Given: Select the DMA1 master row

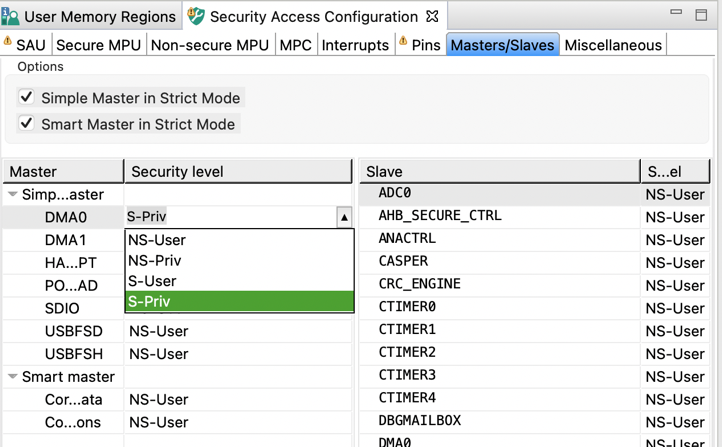Looking at the screenshot, I should coord(64,240).
